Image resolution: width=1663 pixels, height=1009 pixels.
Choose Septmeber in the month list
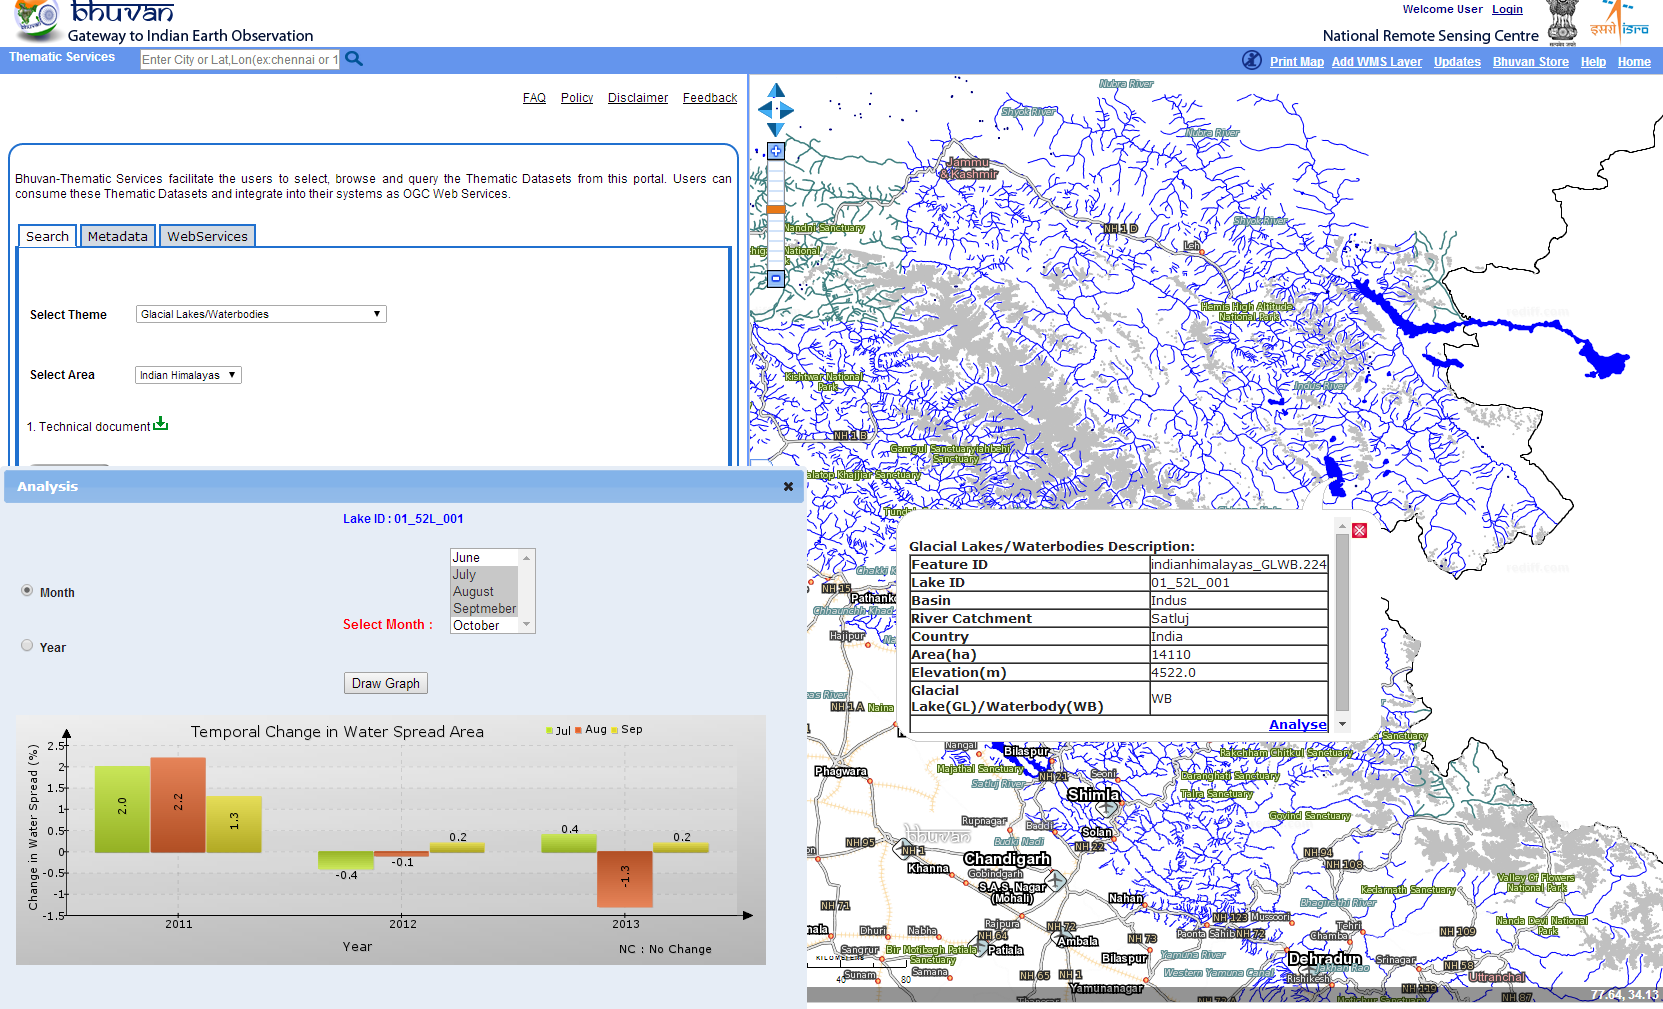tap(484, 609)
